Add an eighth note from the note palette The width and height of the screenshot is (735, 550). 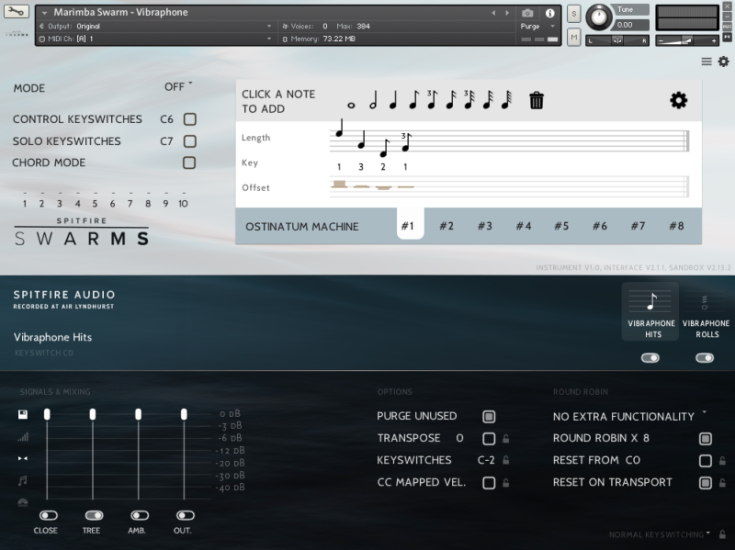click(413, 100)
